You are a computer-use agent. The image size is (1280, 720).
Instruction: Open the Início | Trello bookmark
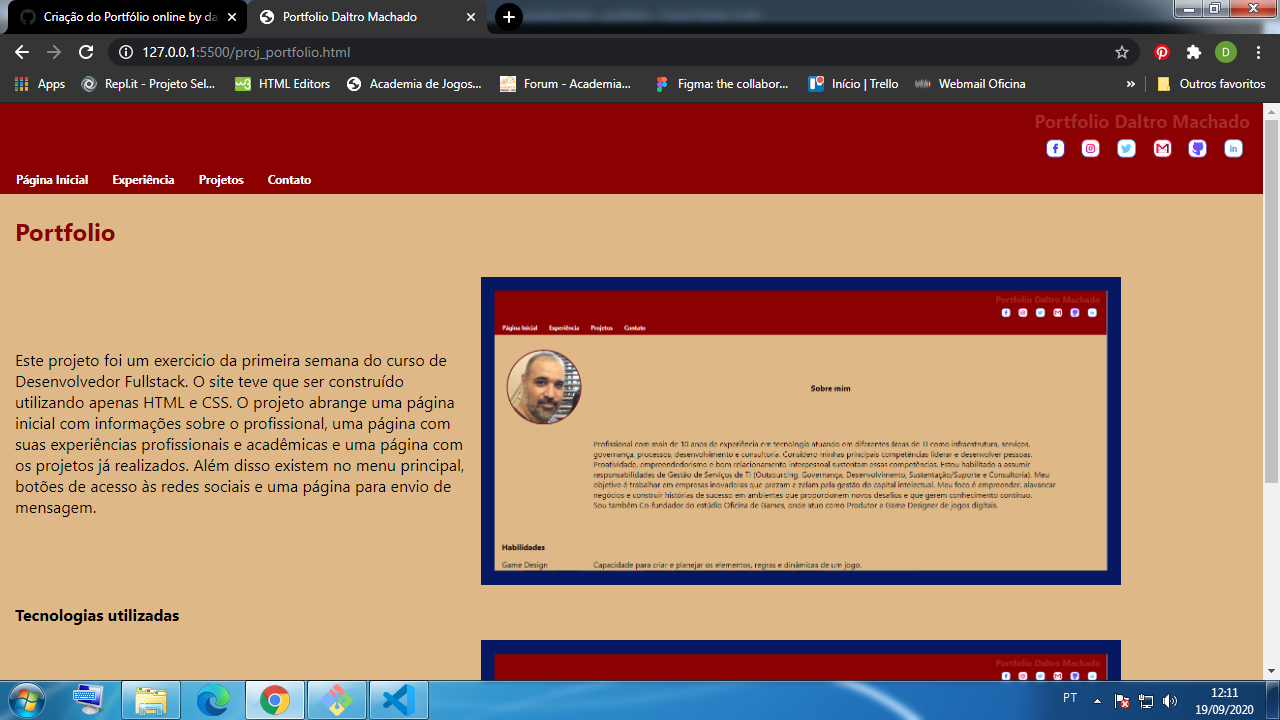(854, 84)
